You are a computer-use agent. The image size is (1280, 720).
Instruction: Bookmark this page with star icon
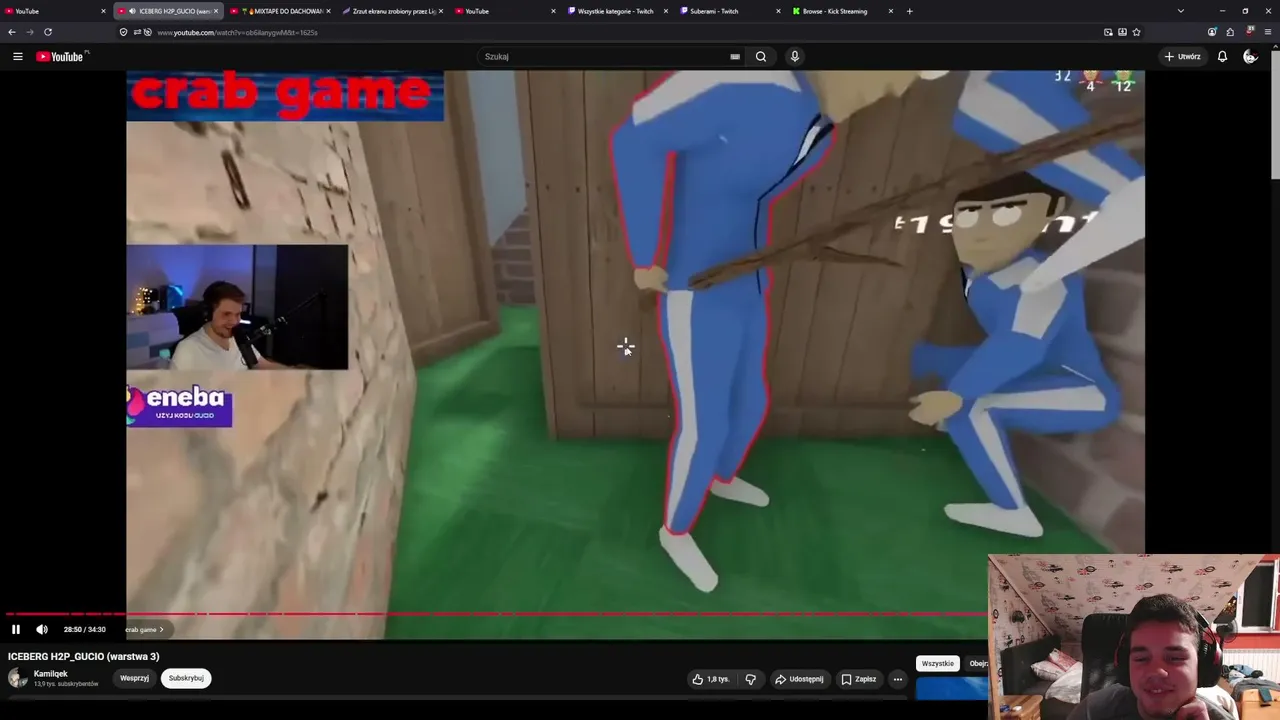(x=1136, y=32)
